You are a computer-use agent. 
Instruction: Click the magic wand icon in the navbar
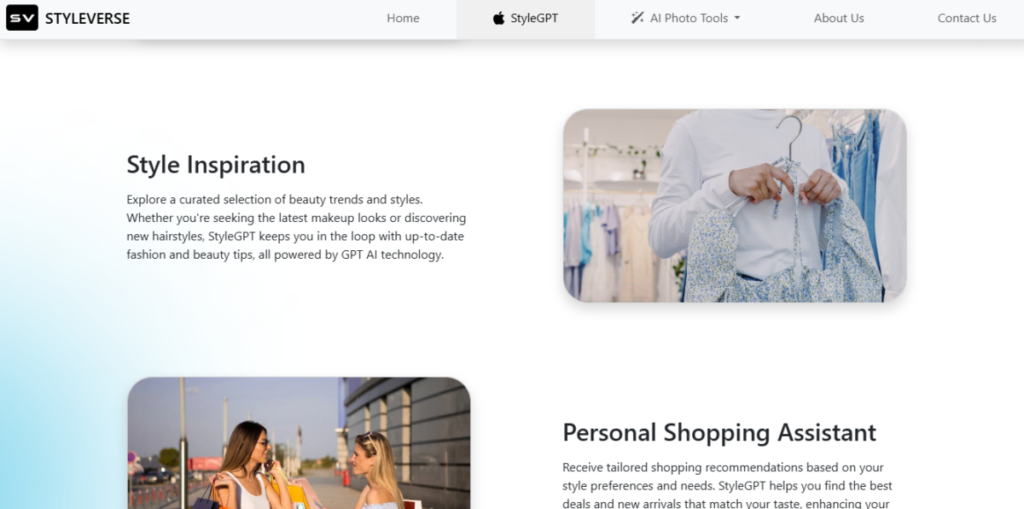tap(637, 18)
